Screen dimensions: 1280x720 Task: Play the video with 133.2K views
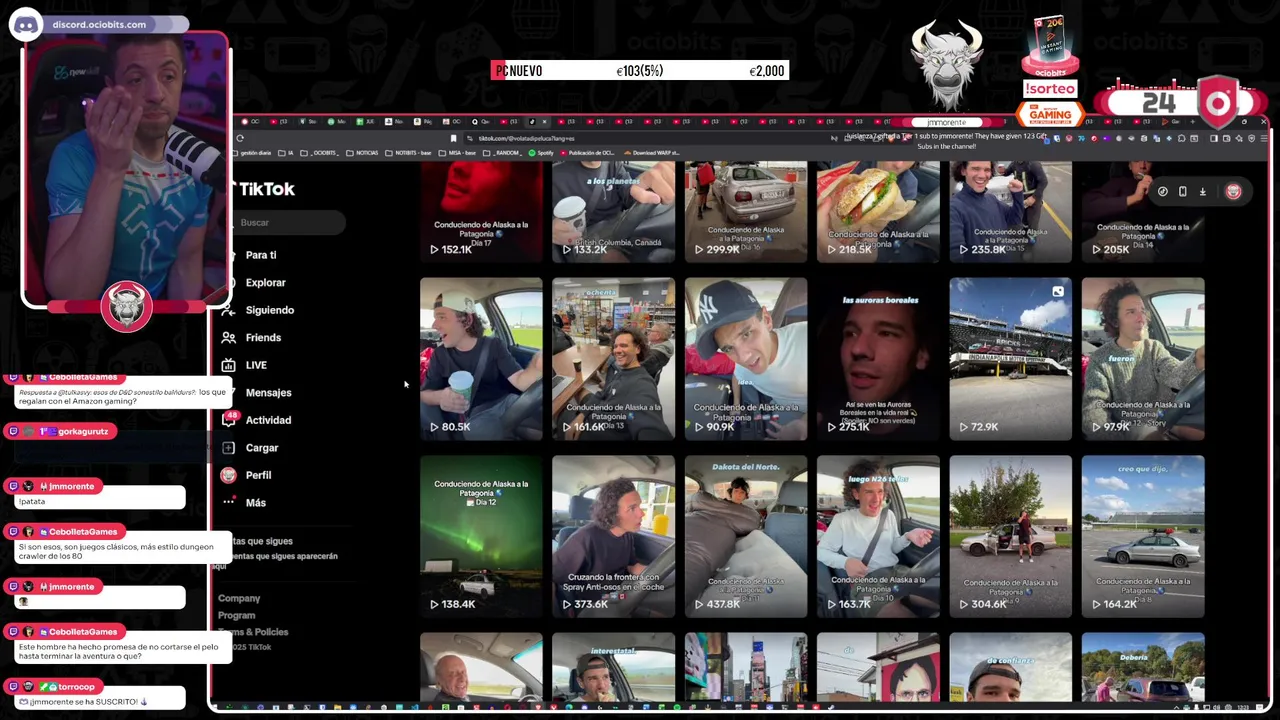(613, 212)
